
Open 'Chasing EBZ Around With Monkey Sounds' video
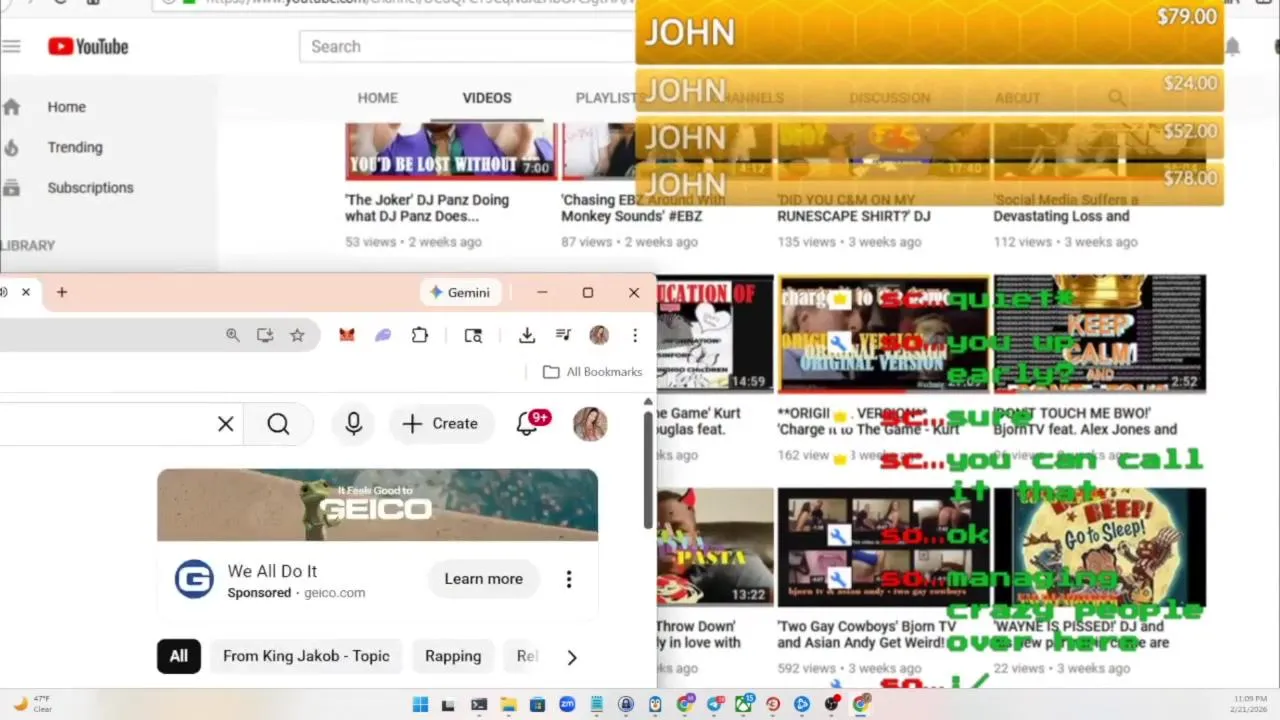(643, 208)
